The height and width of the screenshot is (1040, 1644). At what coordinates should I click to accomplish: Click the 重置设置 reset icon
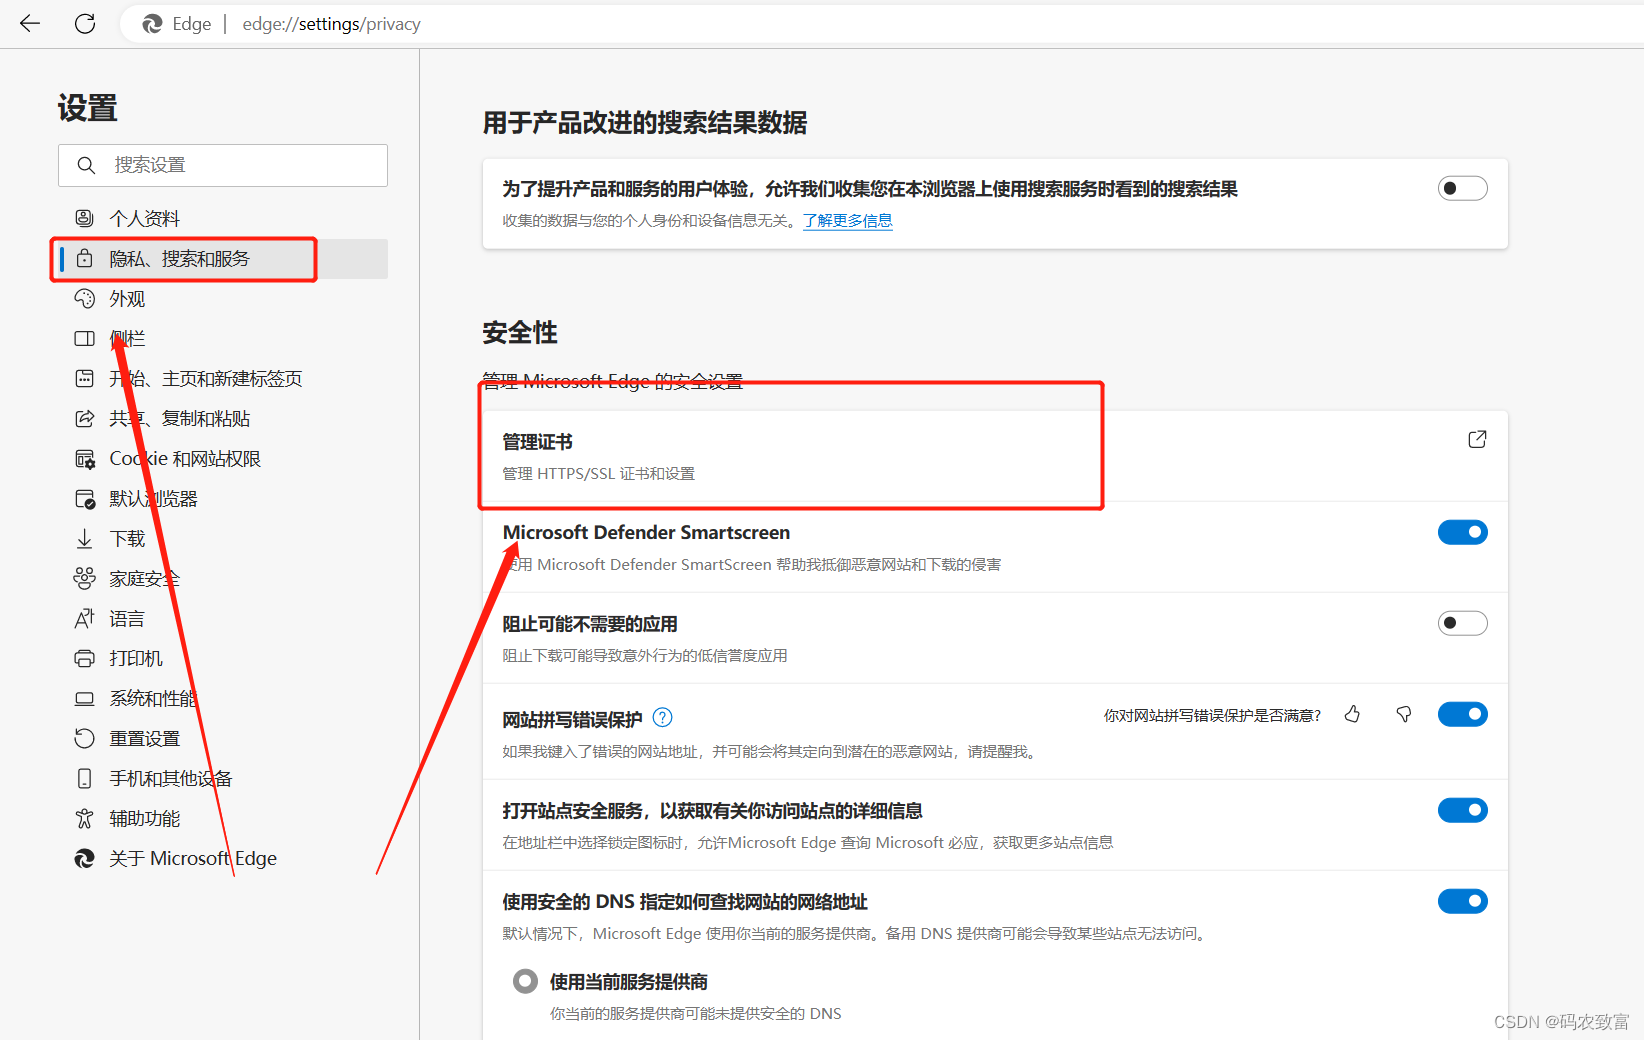tap(85, 738)
